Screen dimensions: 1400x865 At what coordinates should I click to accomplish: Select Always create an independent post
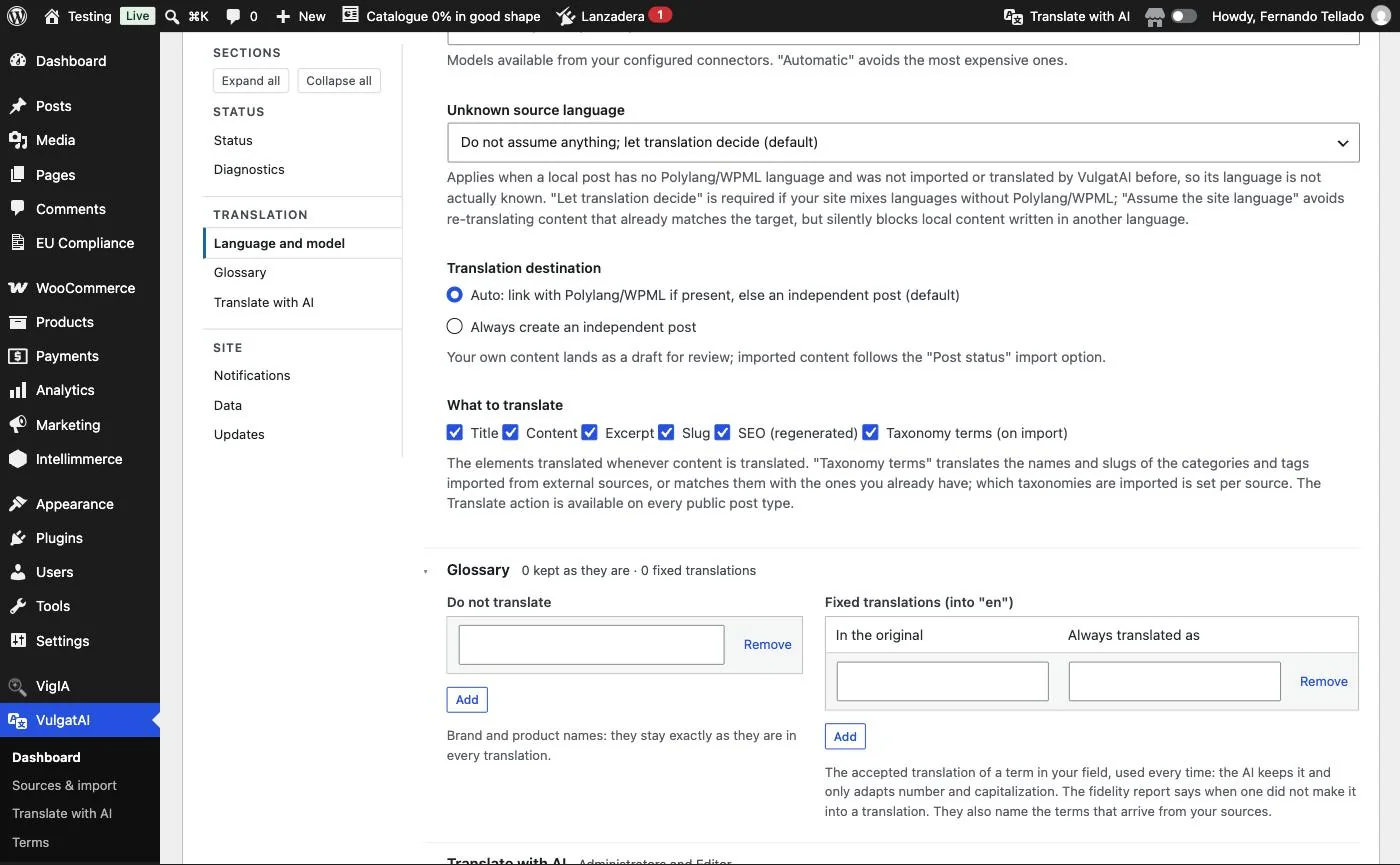coord(455,327)
